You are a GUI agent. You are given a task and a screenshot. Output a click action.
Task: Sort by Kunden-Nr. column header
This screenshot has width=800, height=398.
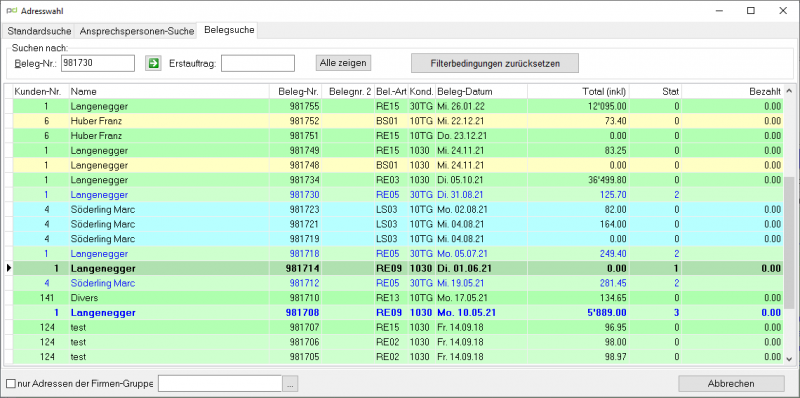40,92
